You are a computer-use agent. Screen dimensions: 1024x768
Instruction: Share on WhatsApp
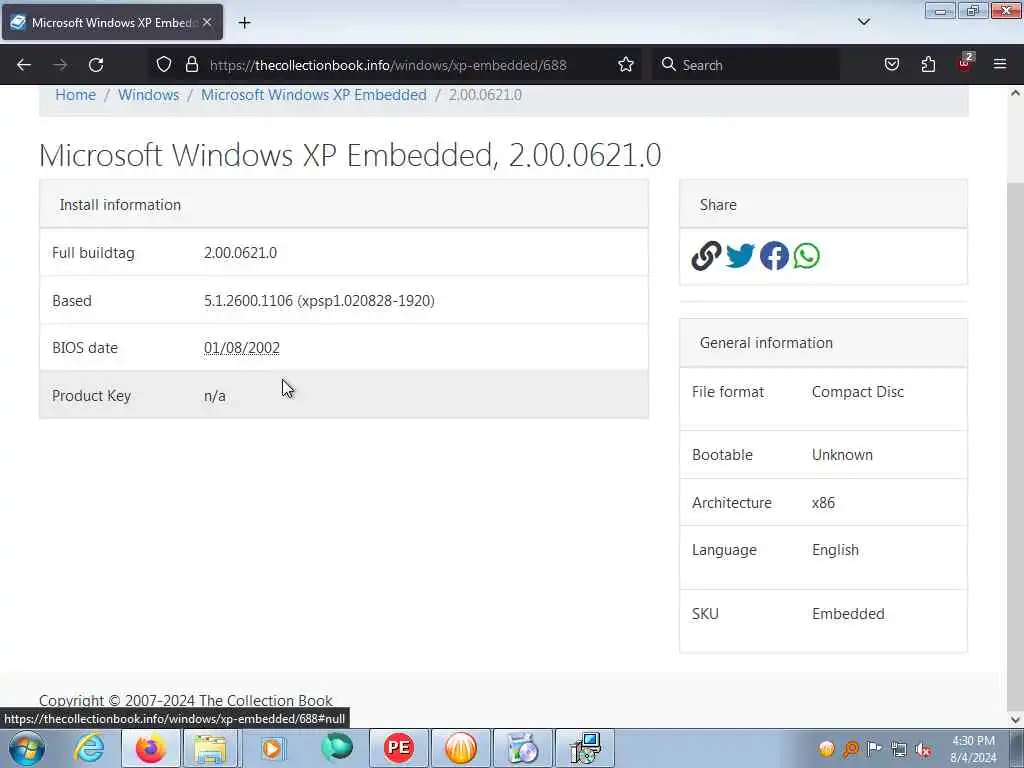click(807, 256)
